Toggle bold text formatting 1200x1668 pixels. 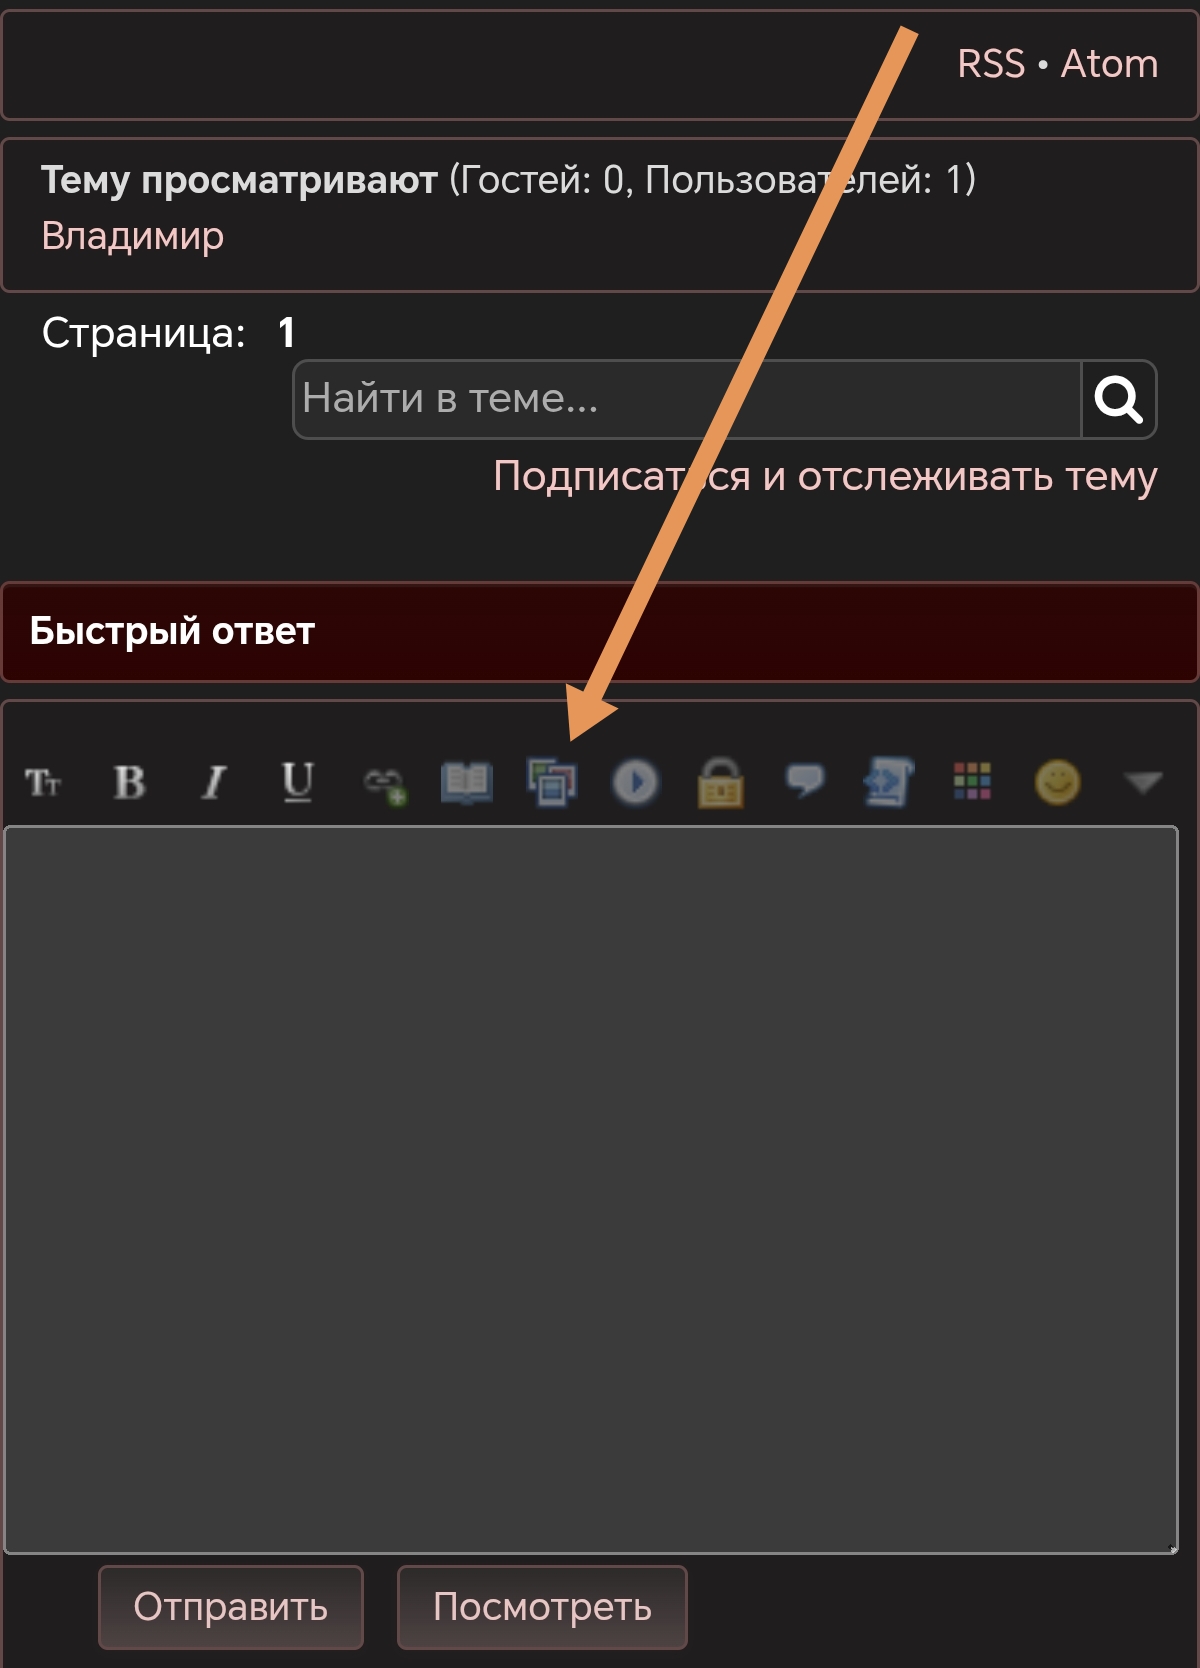pos(129,782)
